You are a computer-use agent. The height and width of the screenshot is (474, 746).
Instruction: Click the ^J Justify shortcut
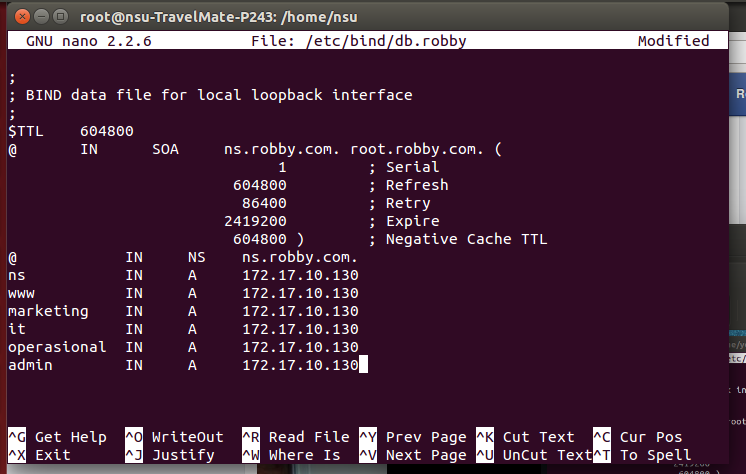(x=170, y=455)
